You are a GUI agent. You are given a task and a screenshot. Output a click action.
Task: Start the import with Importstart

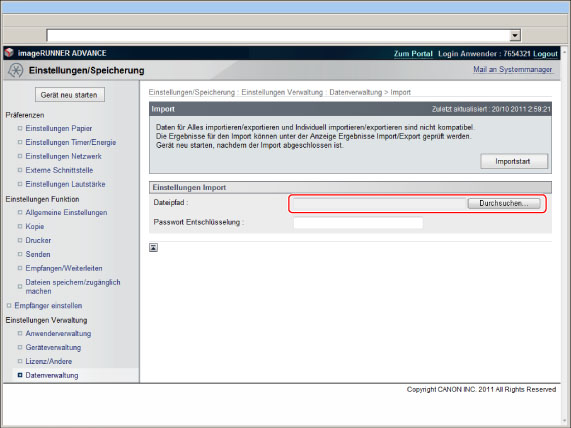[514, 161]
